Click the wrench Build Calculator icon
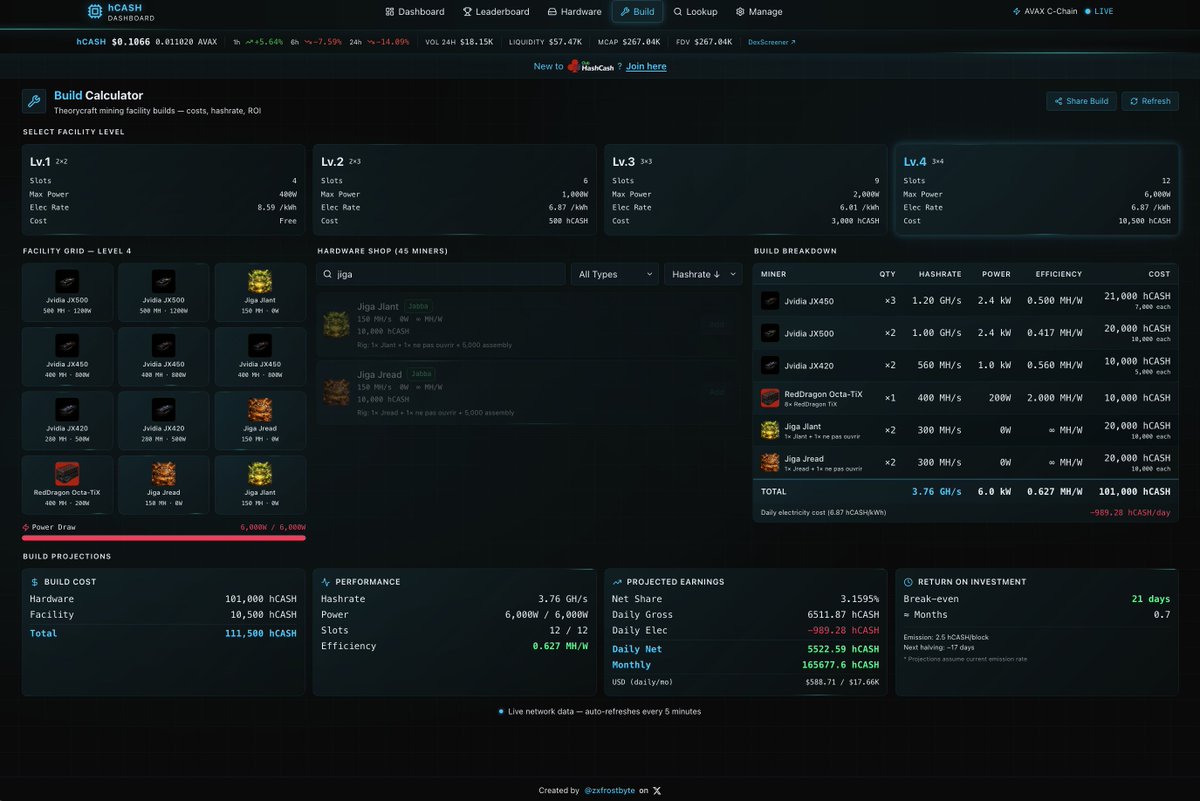This screenshot has height=801, width=1200. pos(34,101)
